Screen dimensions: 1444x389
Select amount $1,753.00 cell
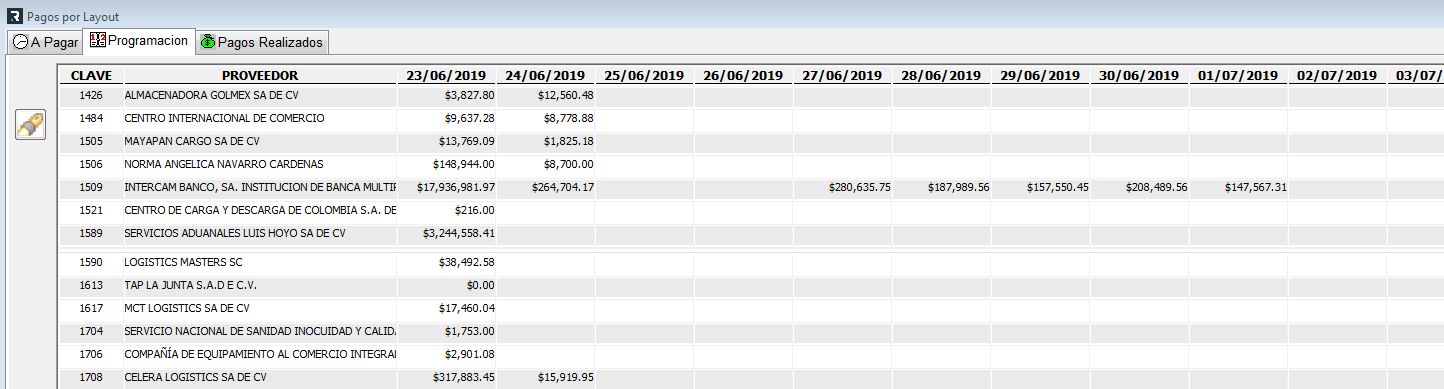pyautogui.click(x=447, y=331)
